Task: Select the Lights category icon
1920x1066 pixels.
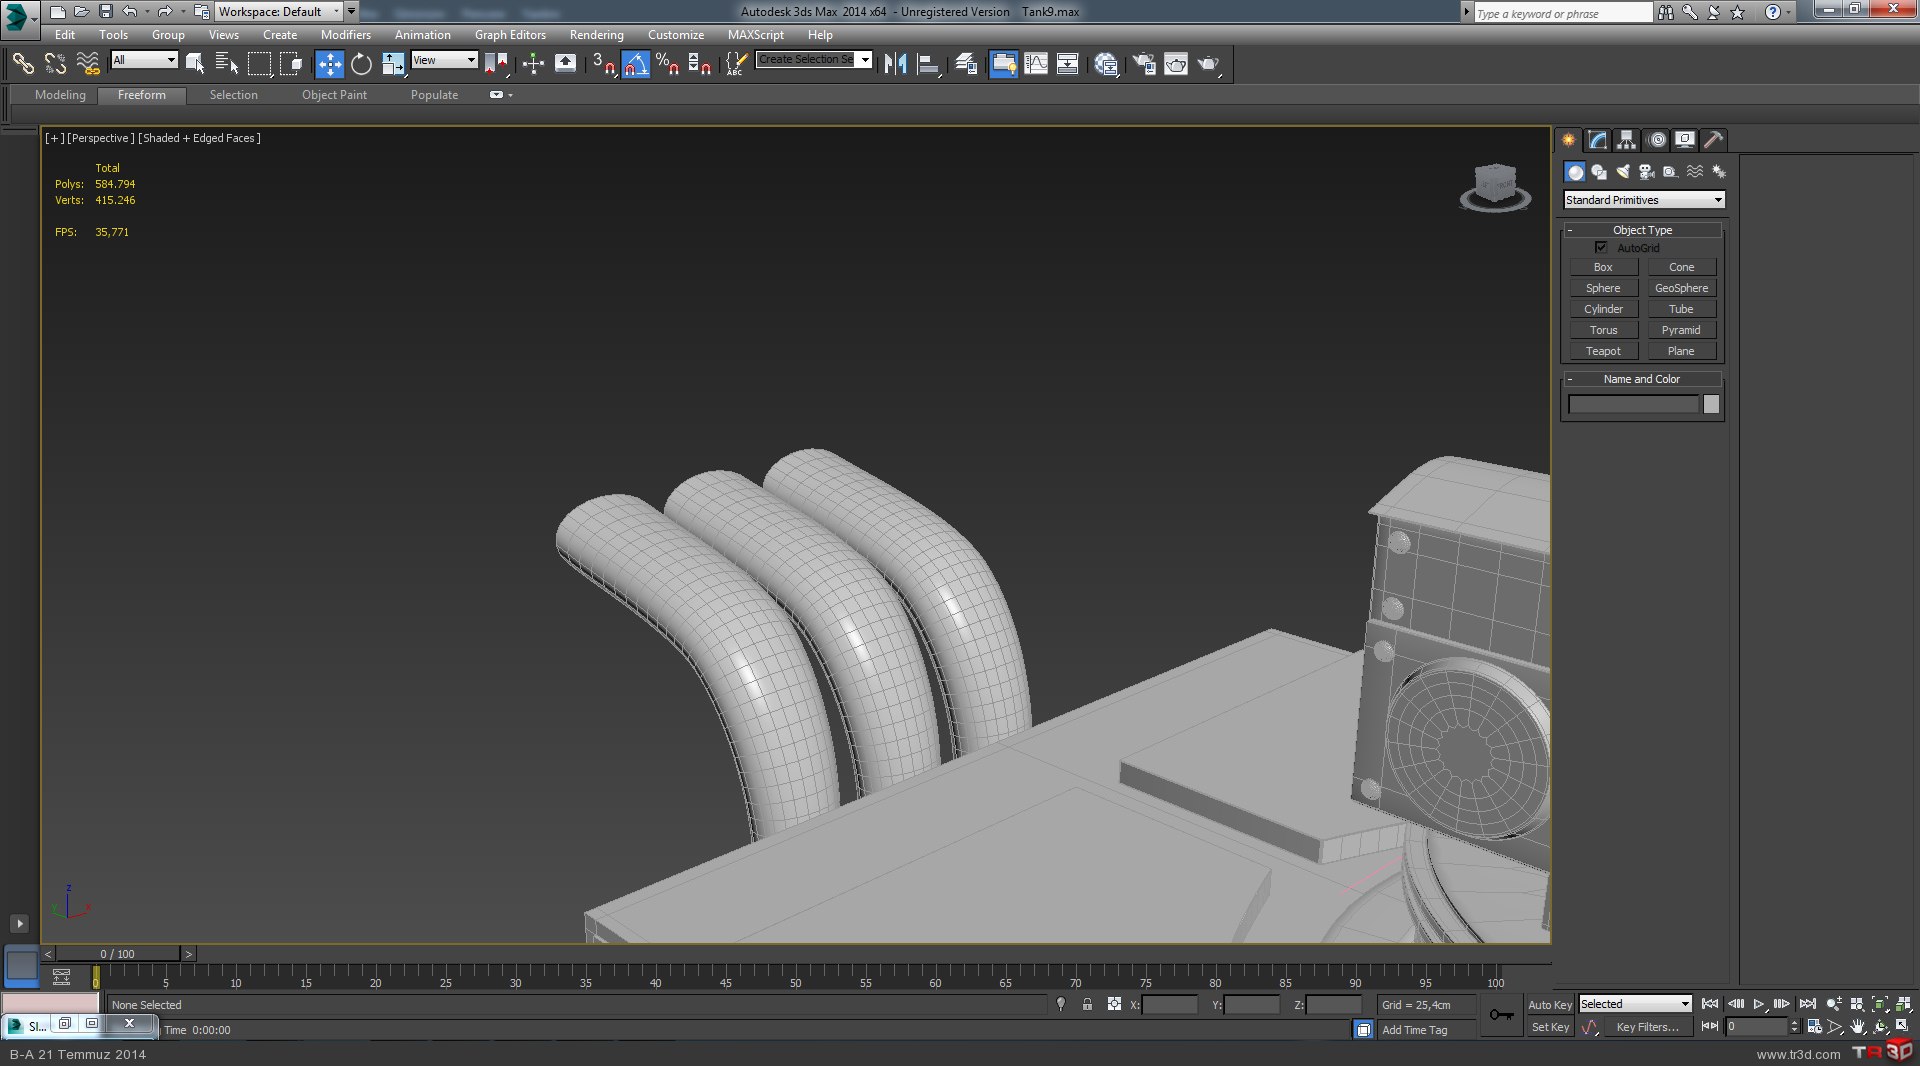Action: click(x=1622, y=172)
